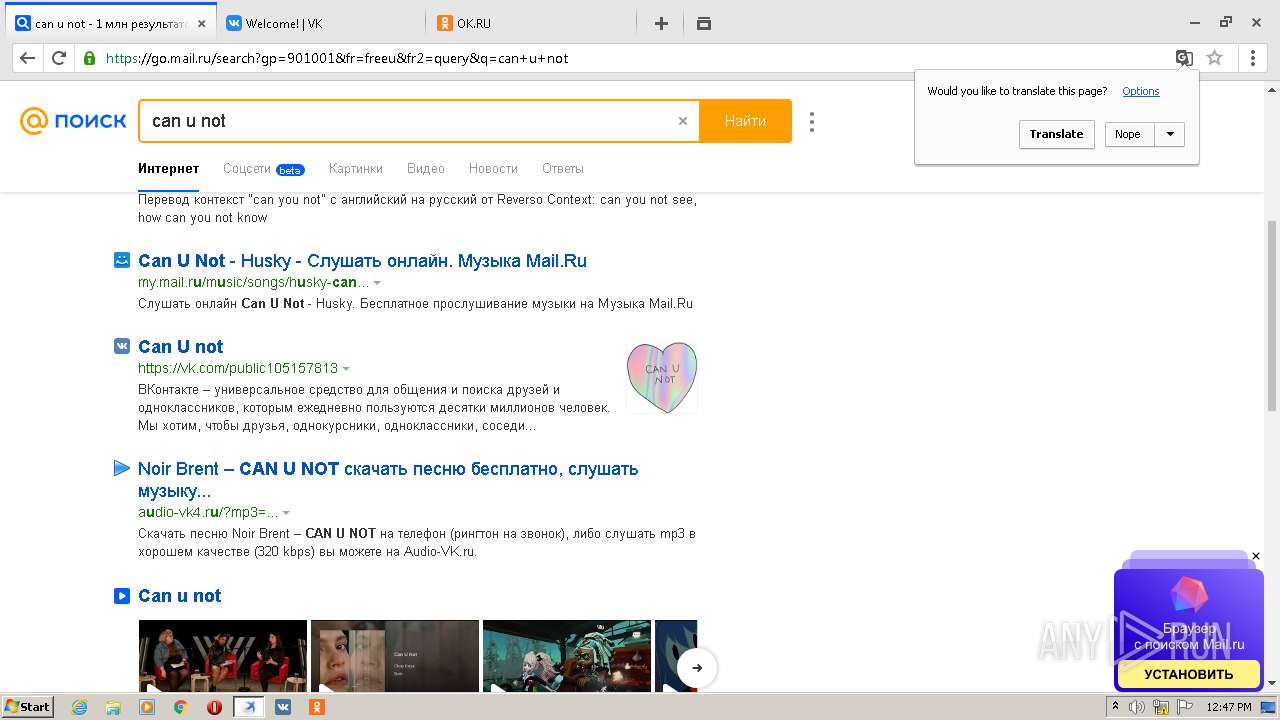The width and height of the screenshot is (1280, 720).
Task: Advance video carousel with right arrow
Action: pyautogui.click(x=697, y=668)
